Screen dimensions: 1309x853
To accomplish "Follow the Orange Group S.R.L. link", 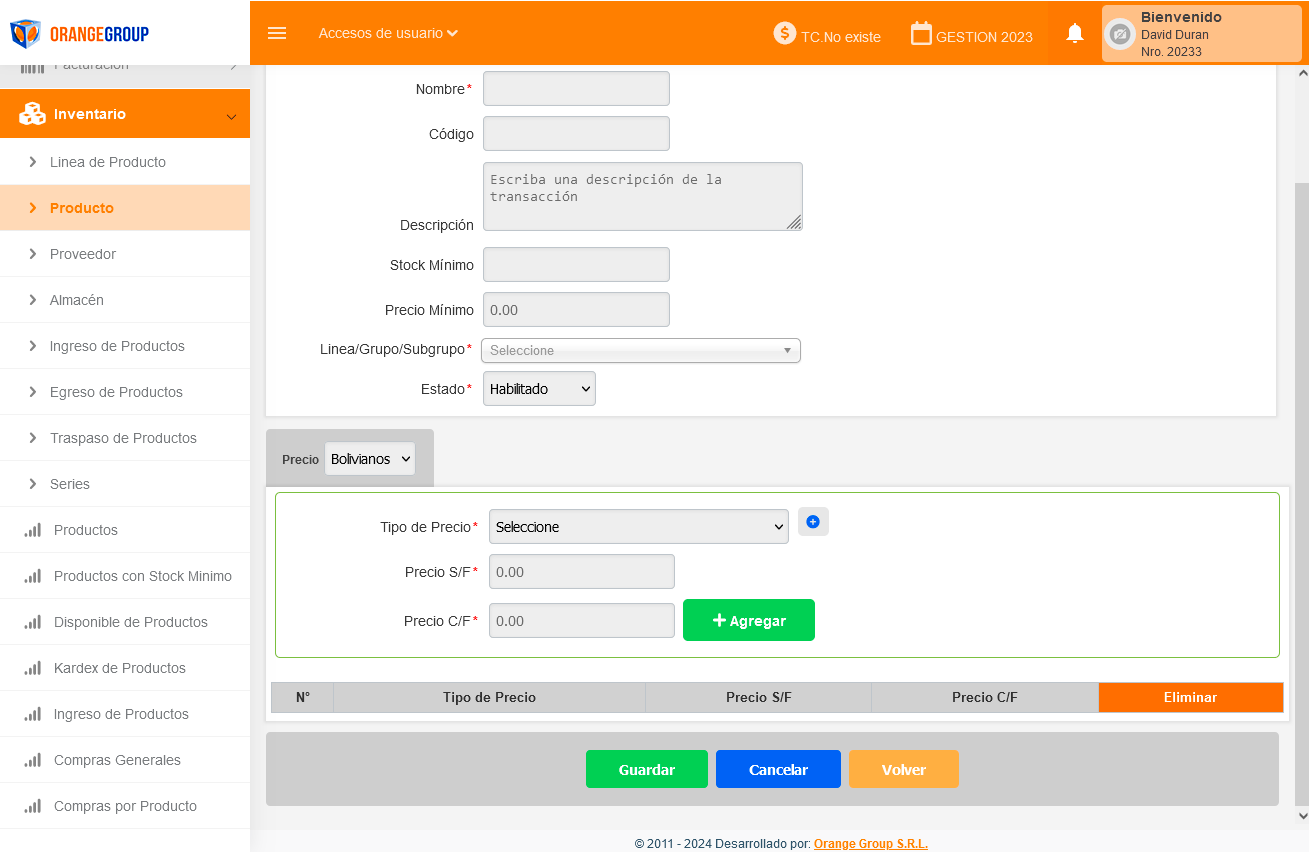I will 870,844.
